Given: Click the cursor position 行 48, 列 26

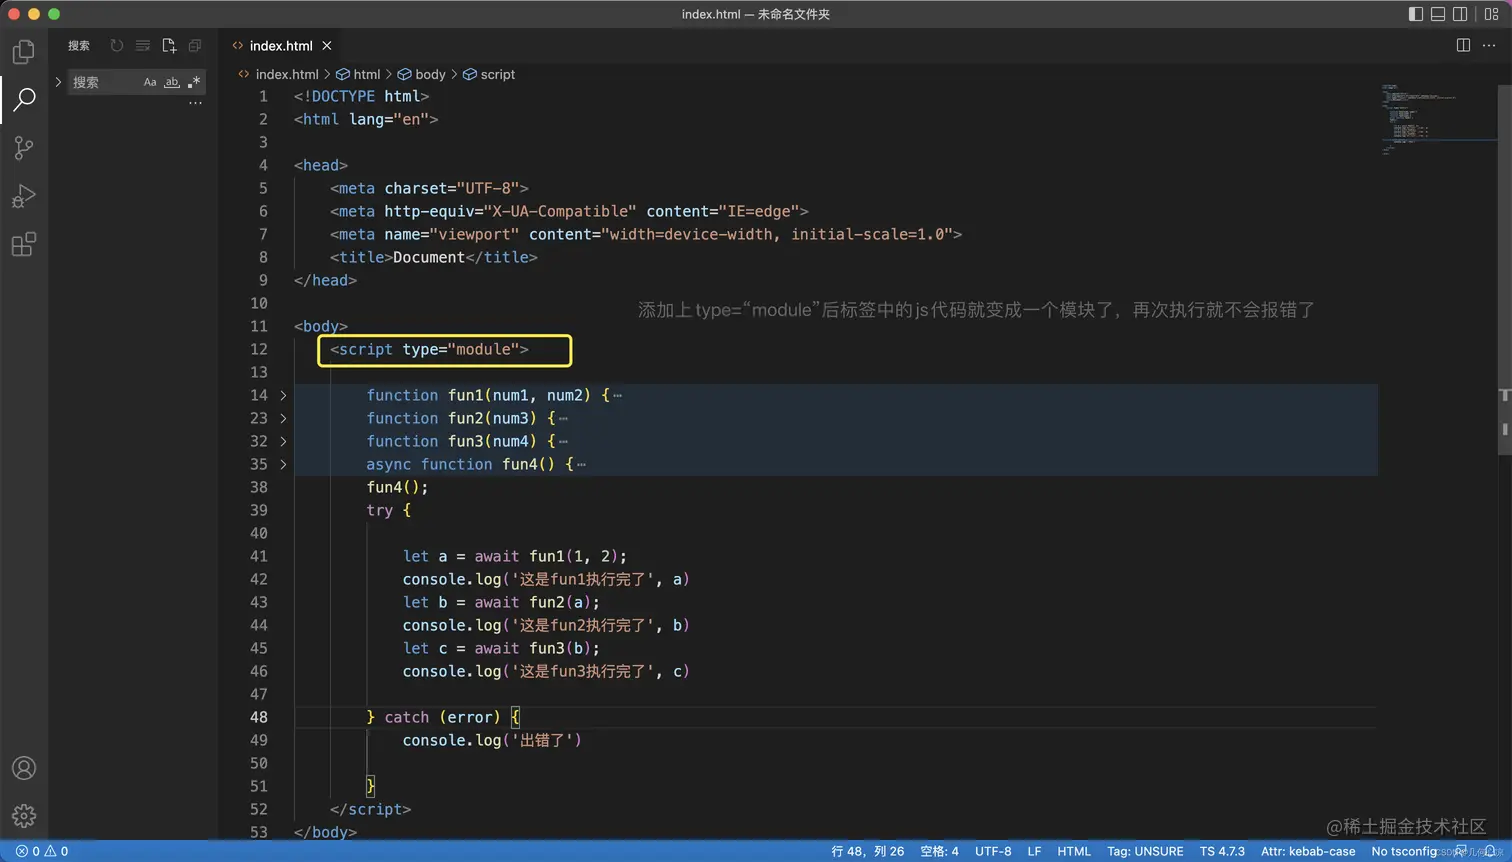Looking at the screenshot, I should [x=867, y=851].
